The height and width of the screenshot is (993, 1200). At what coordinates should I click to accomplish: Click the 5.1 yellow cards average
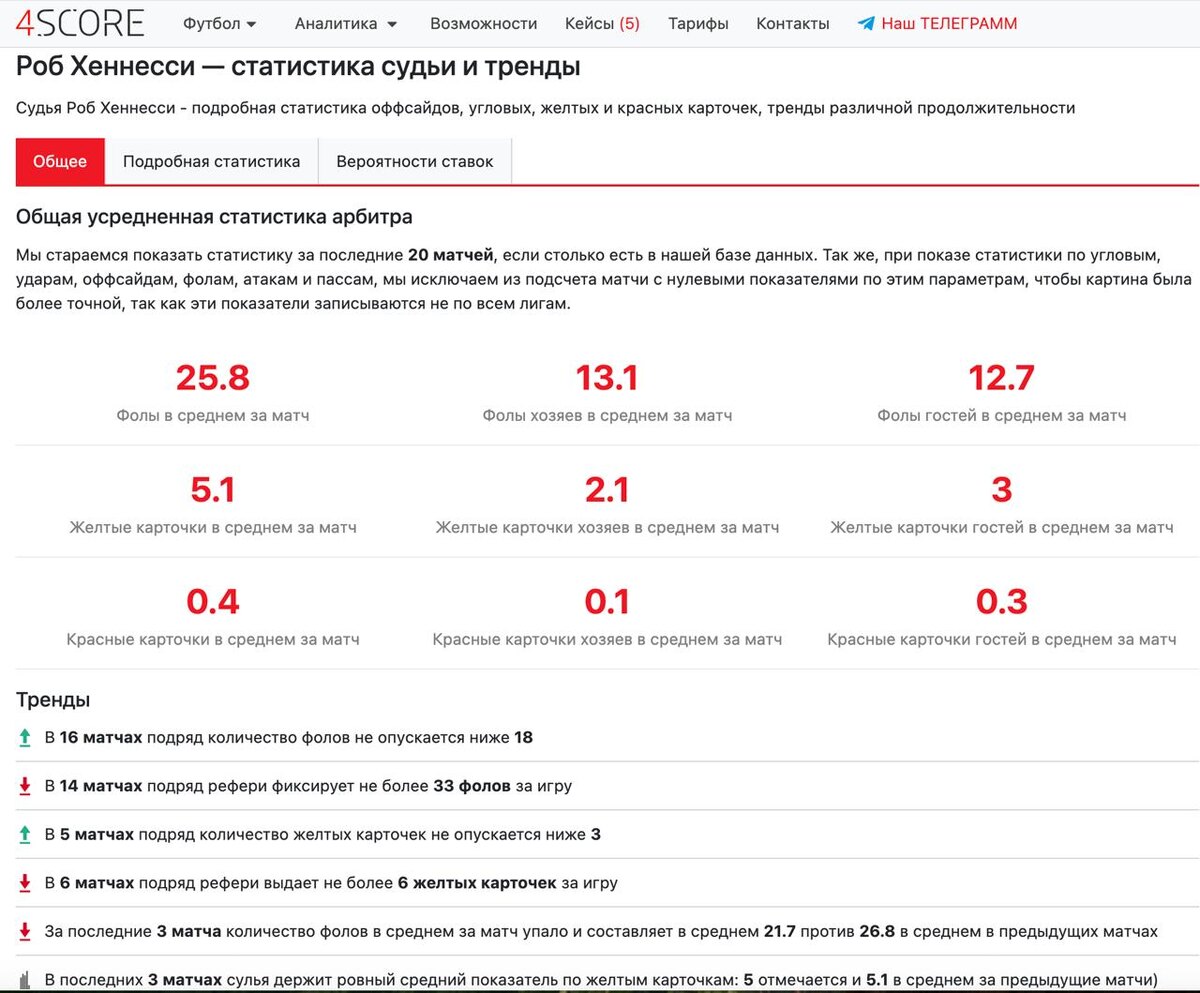coord(212,490)
